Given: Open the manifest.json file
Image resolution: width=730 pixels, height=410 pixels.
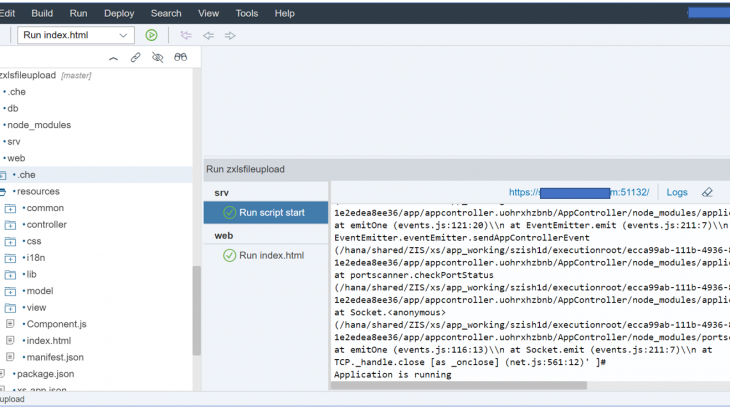Looking at the screenshot, I should pyautogui.click(x=55, y=357).
